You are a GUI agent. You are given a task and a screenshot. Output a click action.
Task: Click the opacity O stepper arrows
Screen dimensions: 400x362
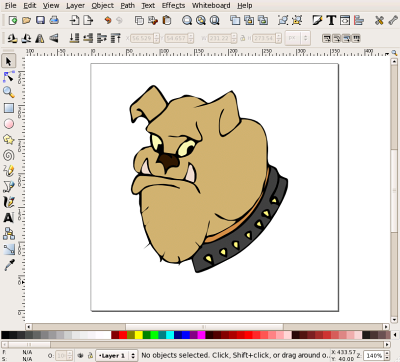click(x=70, y=356)
